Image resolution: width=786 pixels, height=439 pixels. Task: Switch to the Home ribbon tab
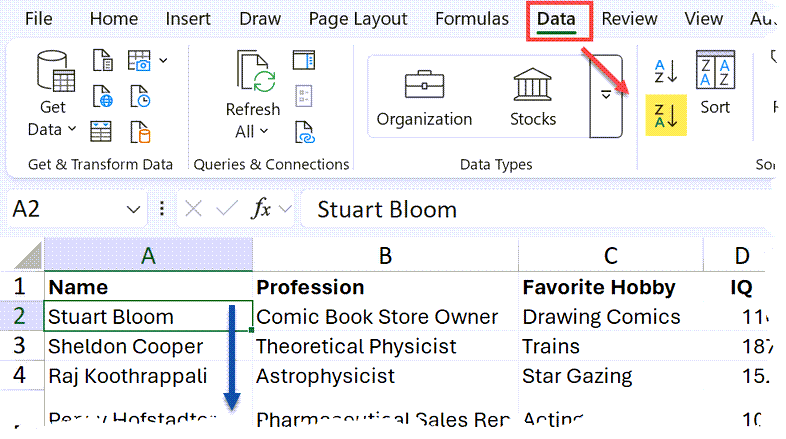pos(114,19)
